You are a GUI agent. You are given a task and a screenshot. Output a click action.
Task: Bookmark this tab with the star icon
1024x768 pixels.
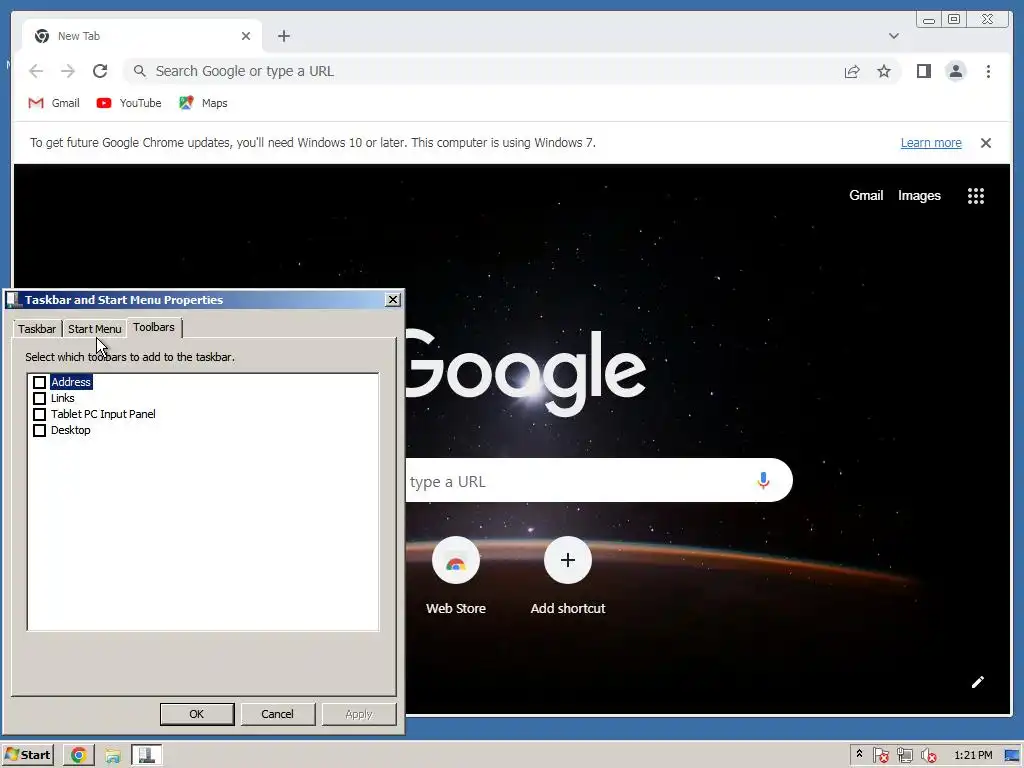tap(884, 71)
